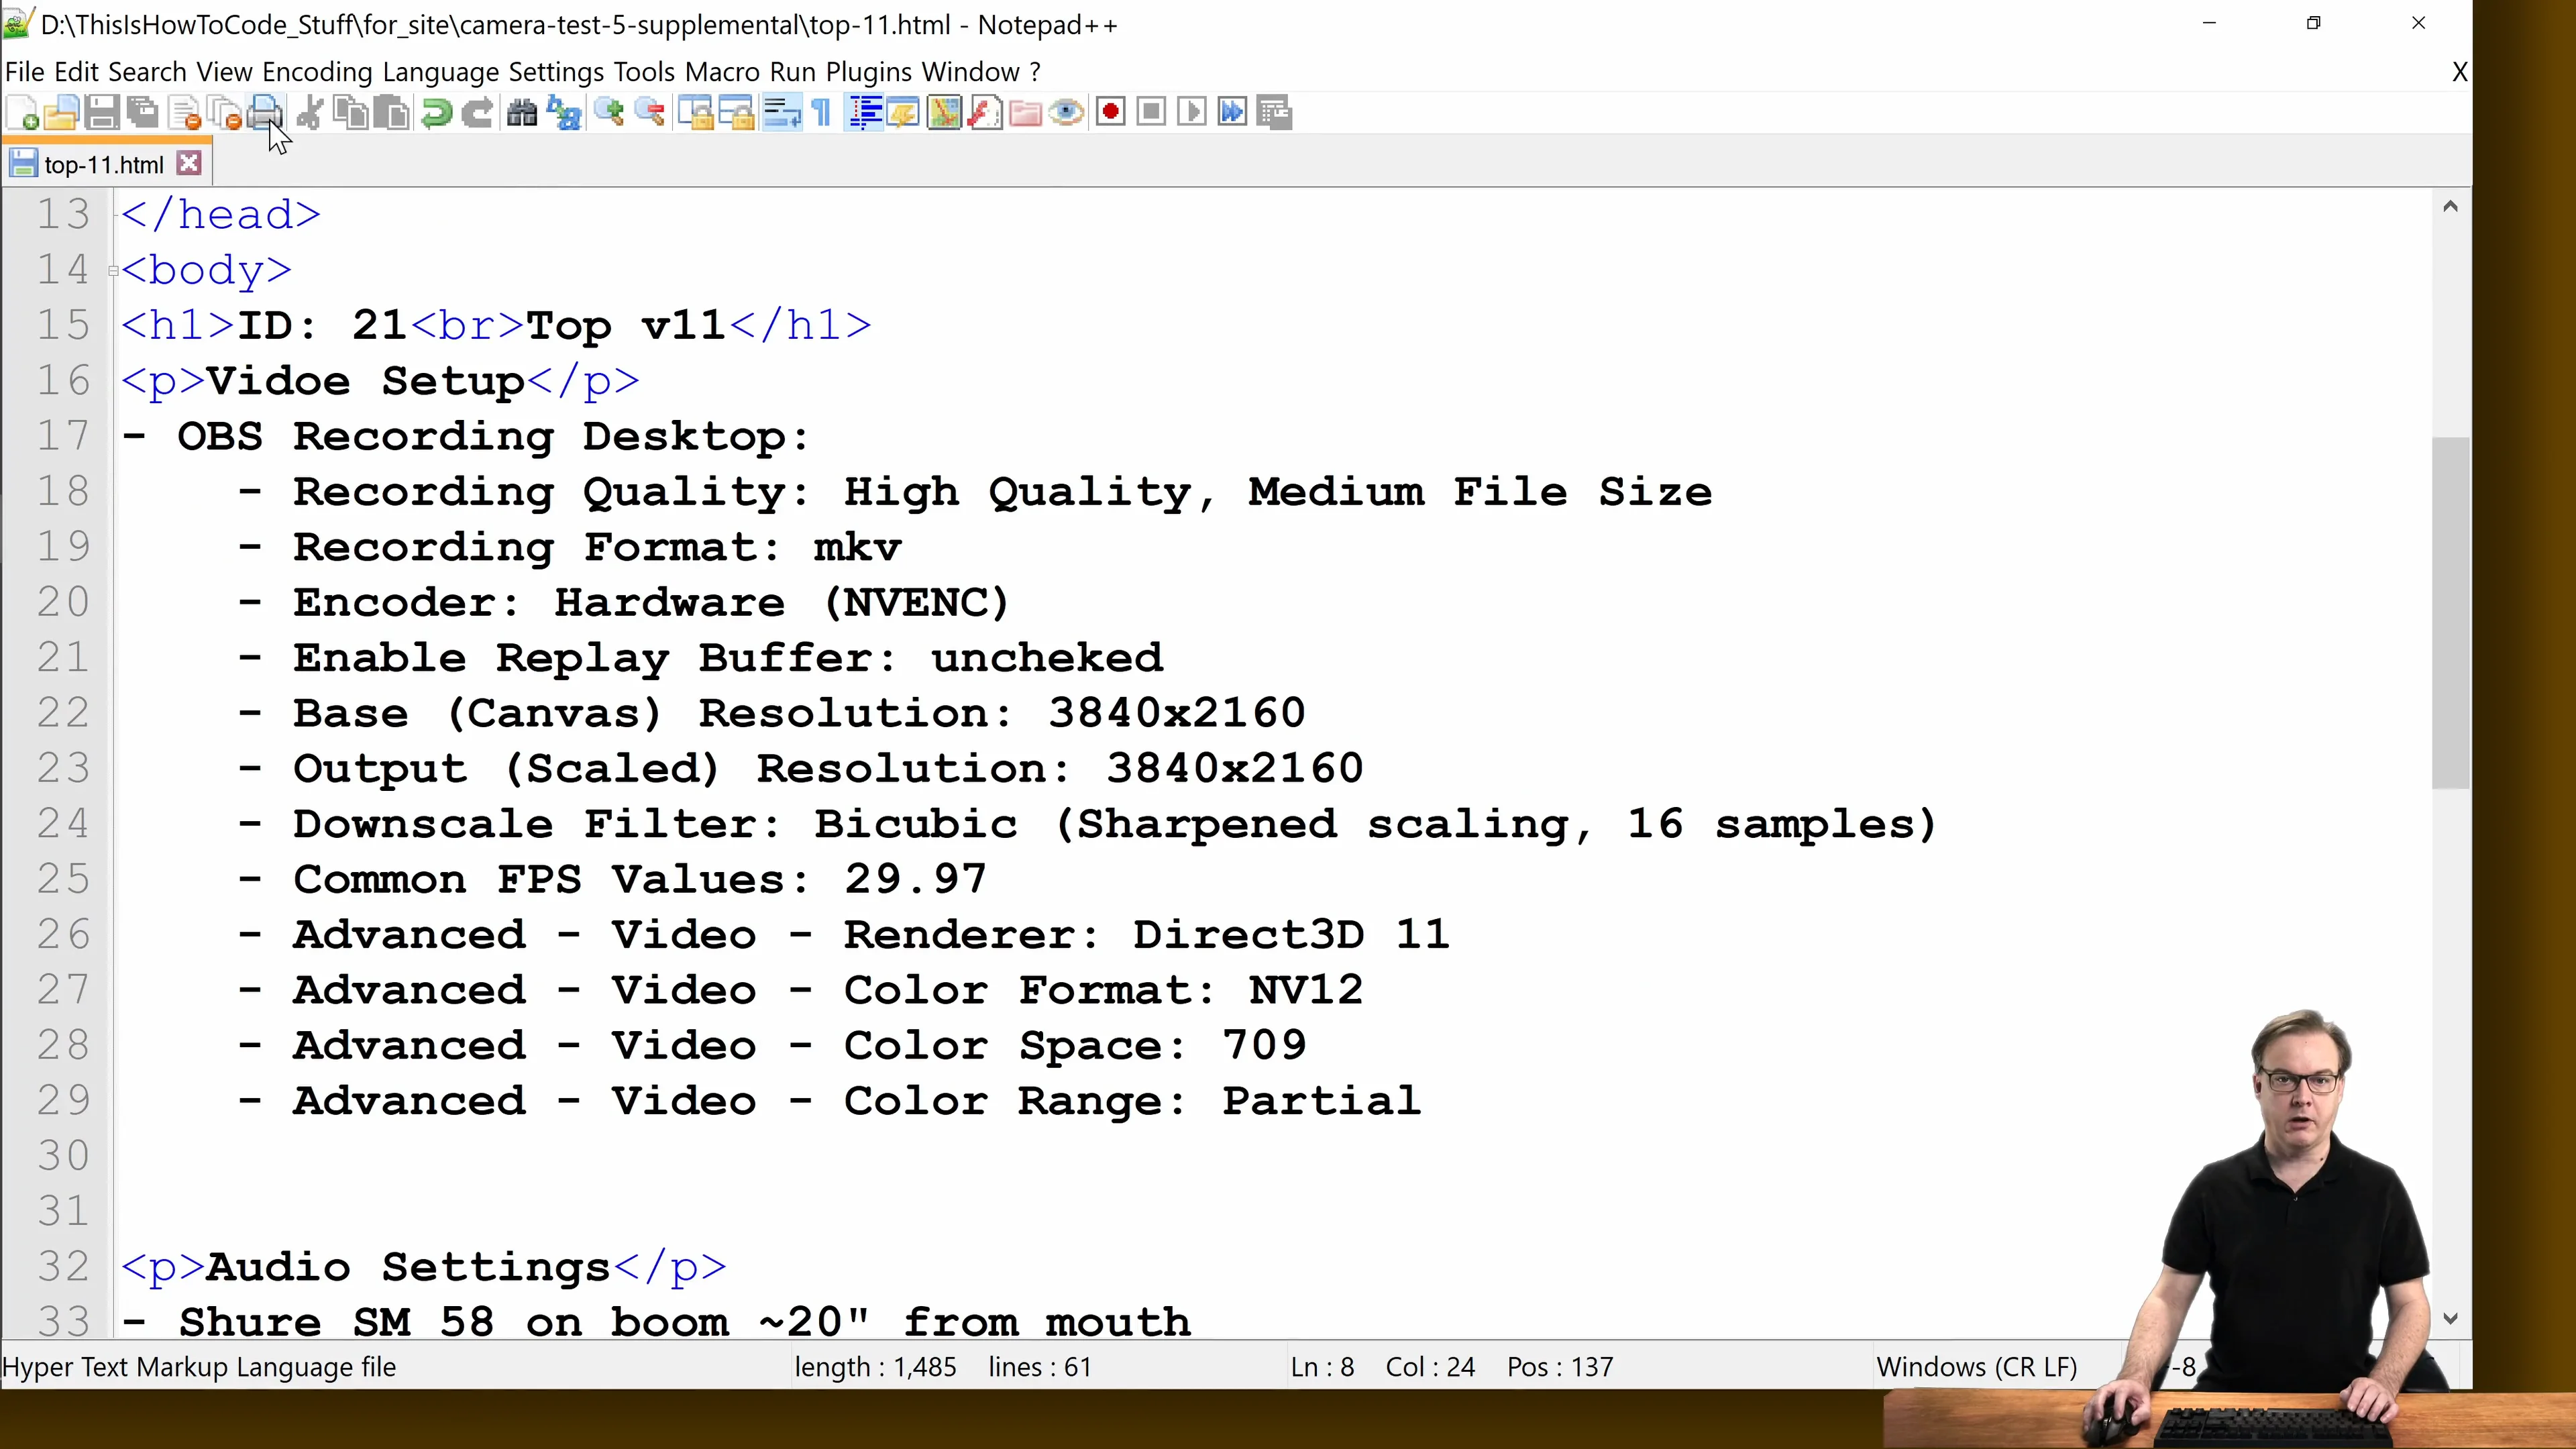Open the Encoding menu

(x=317, y=72)
